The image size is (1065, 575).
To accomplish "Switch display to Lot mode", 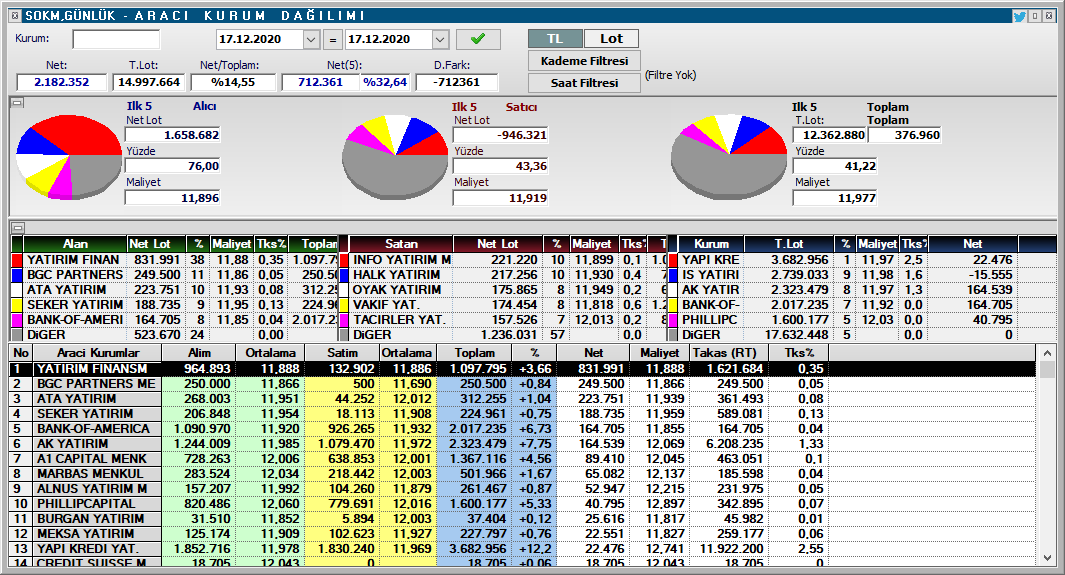I will [611, 39].
